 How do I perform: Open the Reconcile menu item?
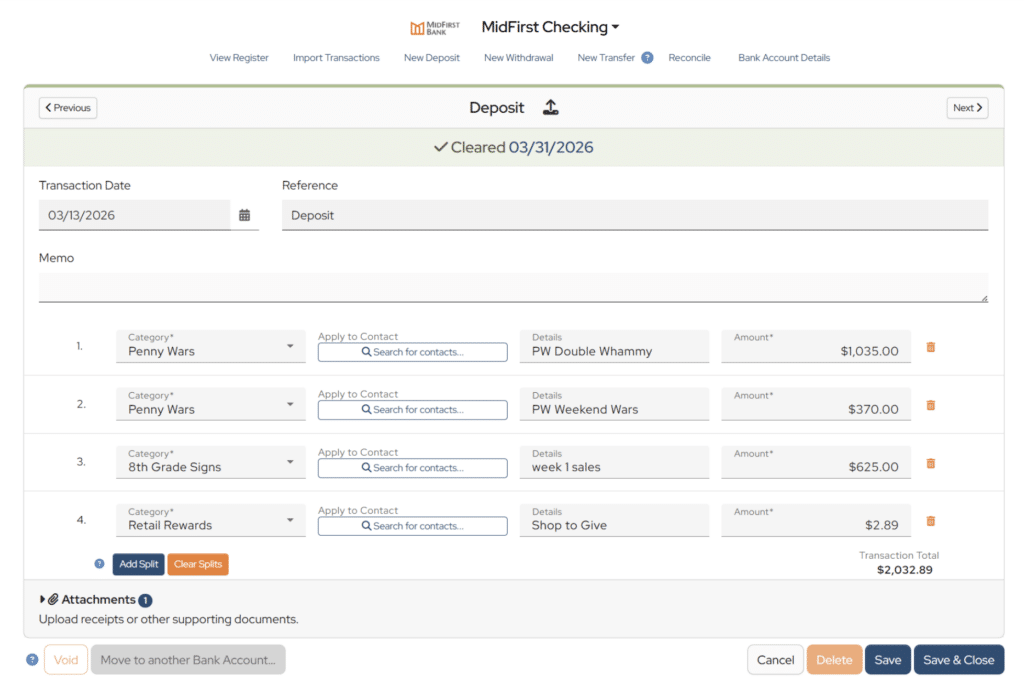[689, 57]
